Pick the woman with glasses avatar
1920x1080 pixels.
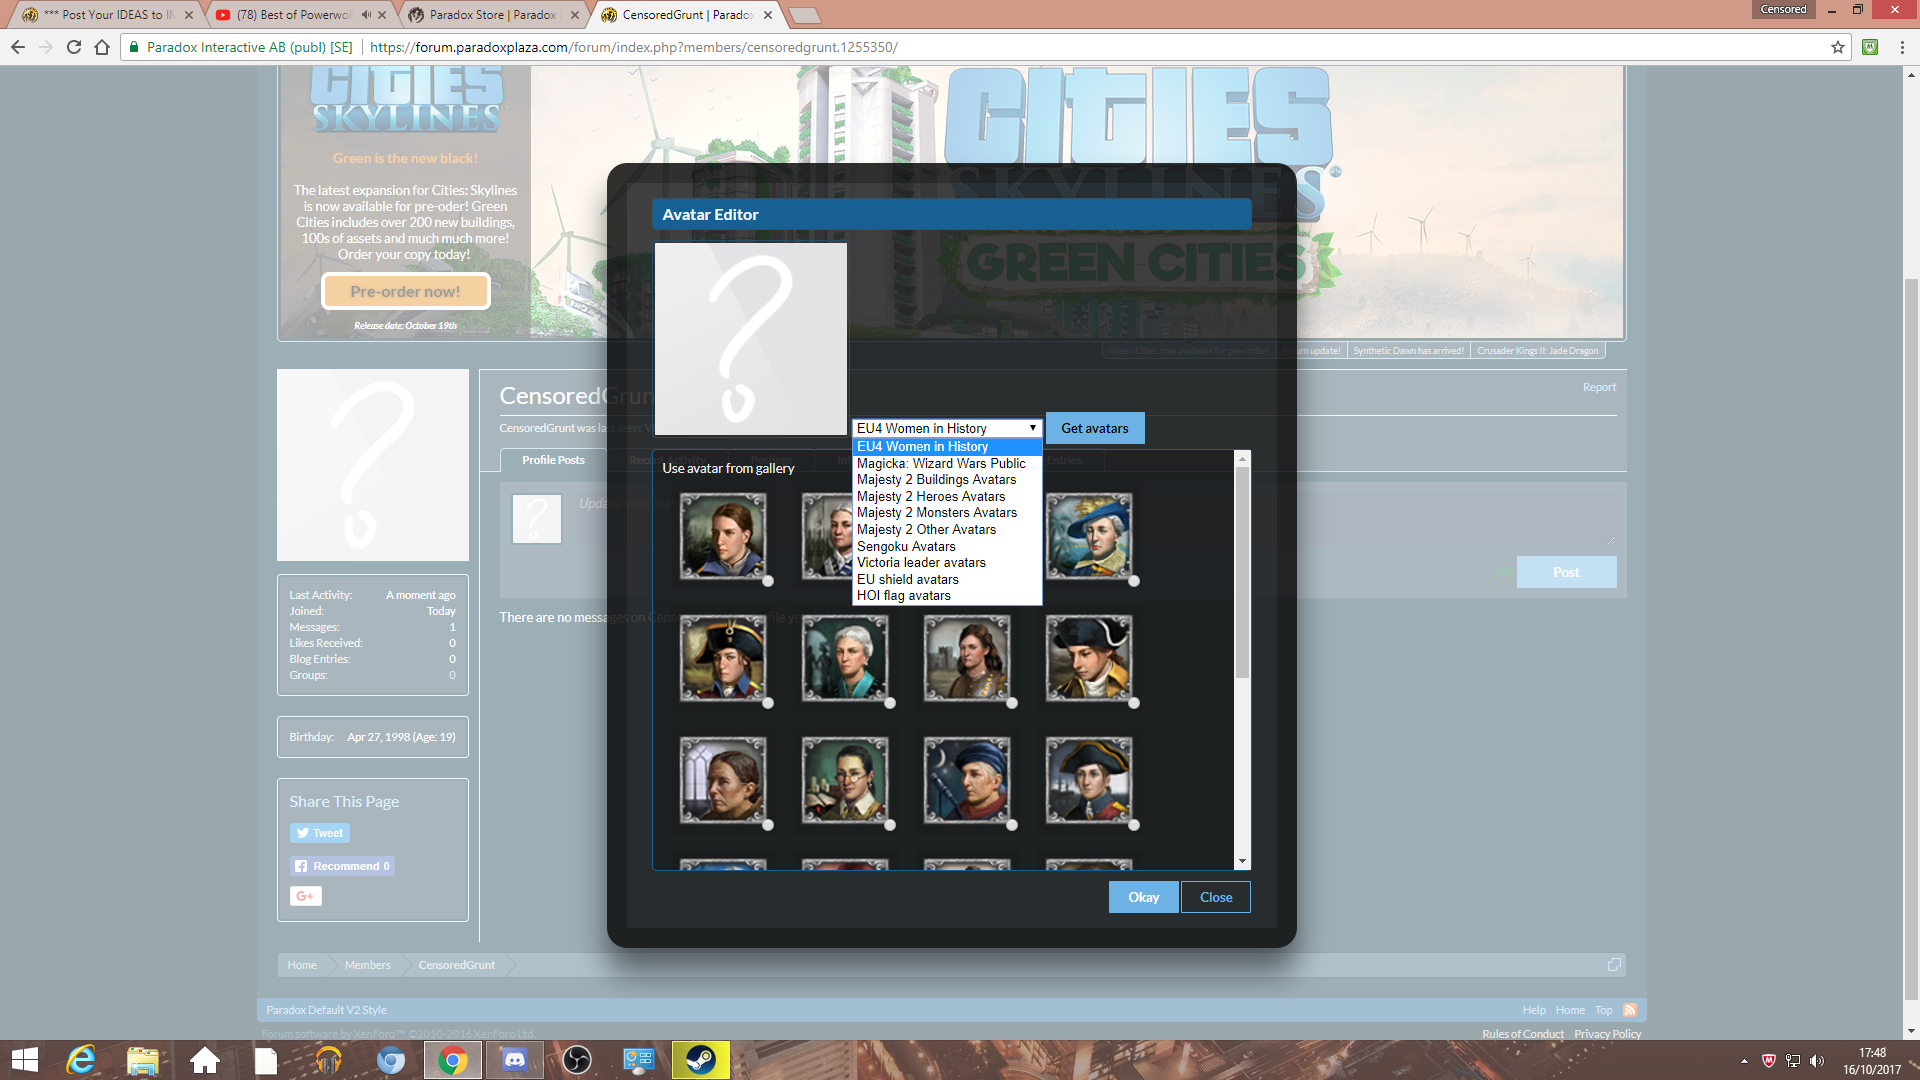pos(845,780)
